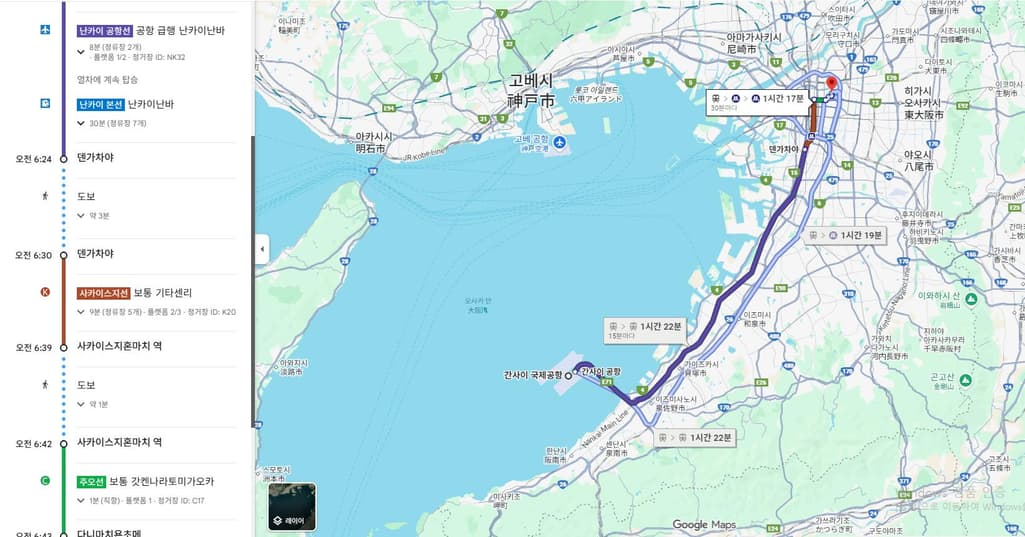This screenshot has height=537, width=1025.
Task: Click the walking icon before 오전 6:42
Action: 45,385
